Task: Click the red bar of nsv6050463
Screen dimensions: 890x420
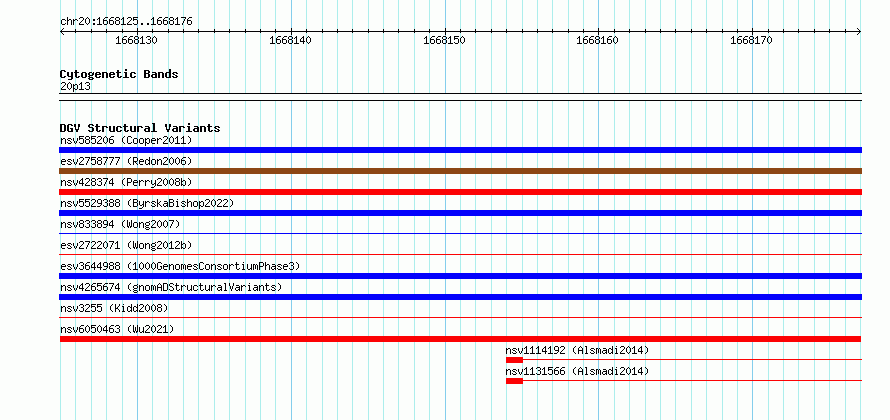Action: (x=460, y=339)
